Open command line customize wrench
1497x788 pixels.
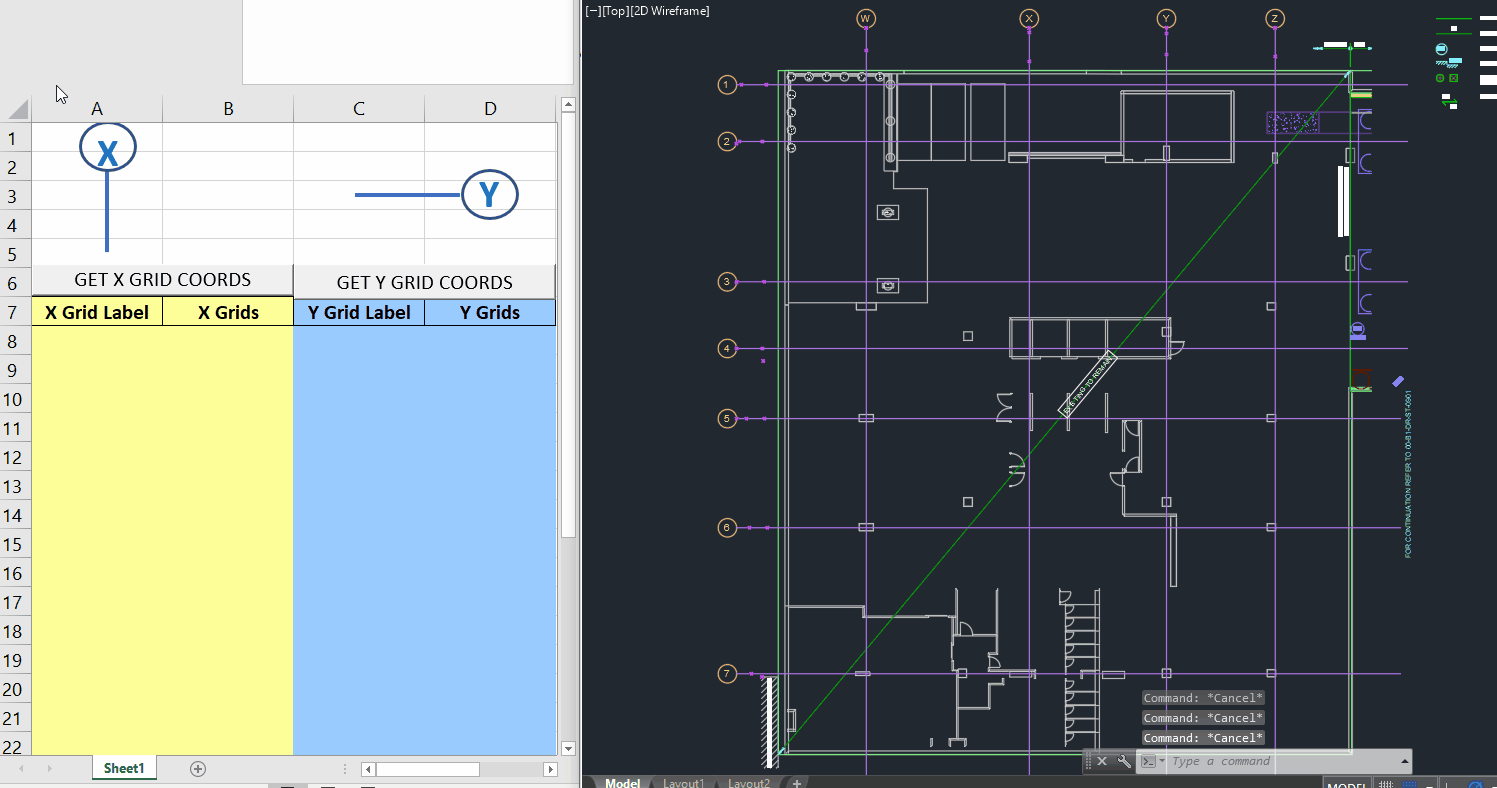click(x=1123, y=761)
